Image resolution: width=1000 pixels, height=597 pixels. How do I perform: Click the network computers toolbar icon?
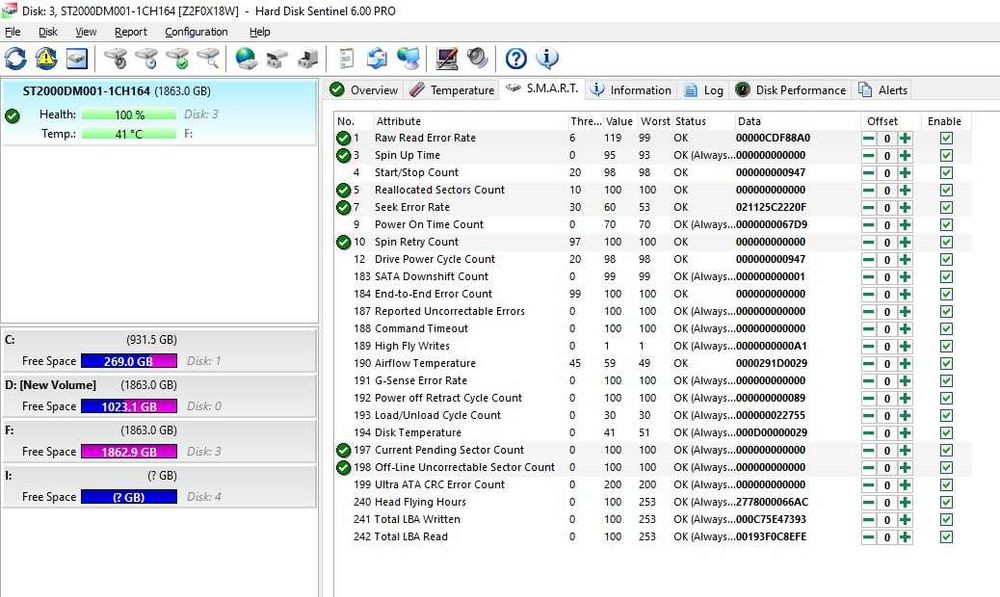(408, 59)
